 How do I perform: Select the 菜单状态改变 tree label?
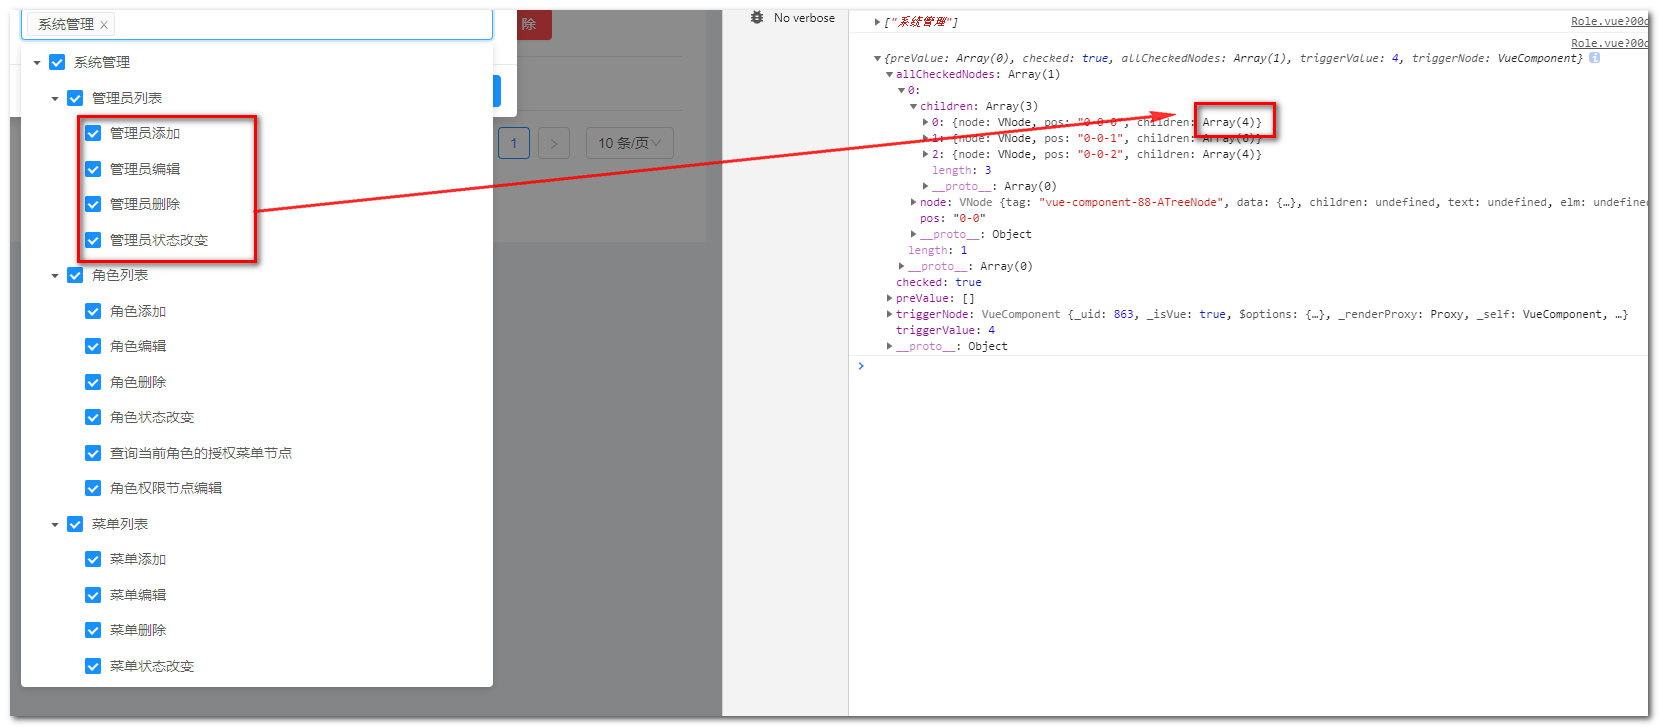tap(152, 666)
